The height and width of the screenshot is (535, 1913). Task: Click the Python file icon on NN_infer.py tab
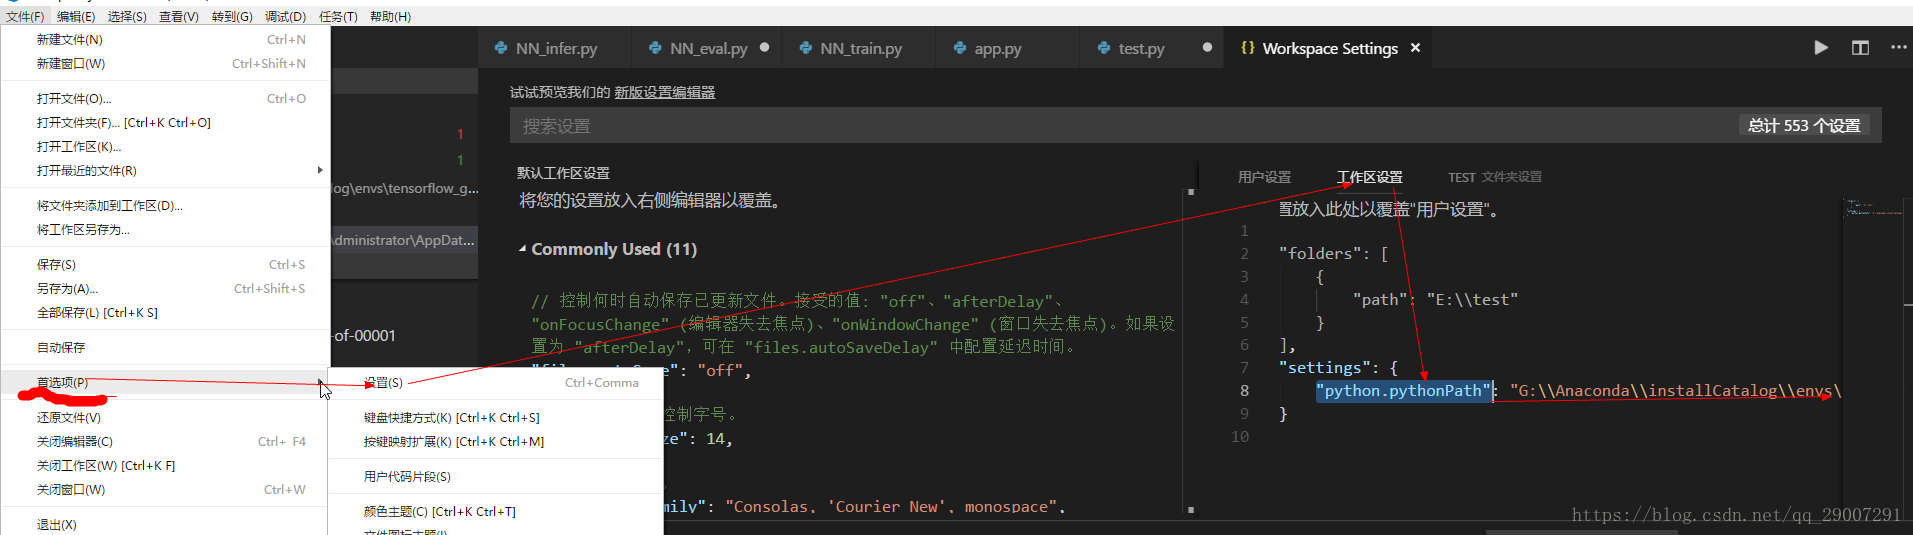[x=501, y=48]
